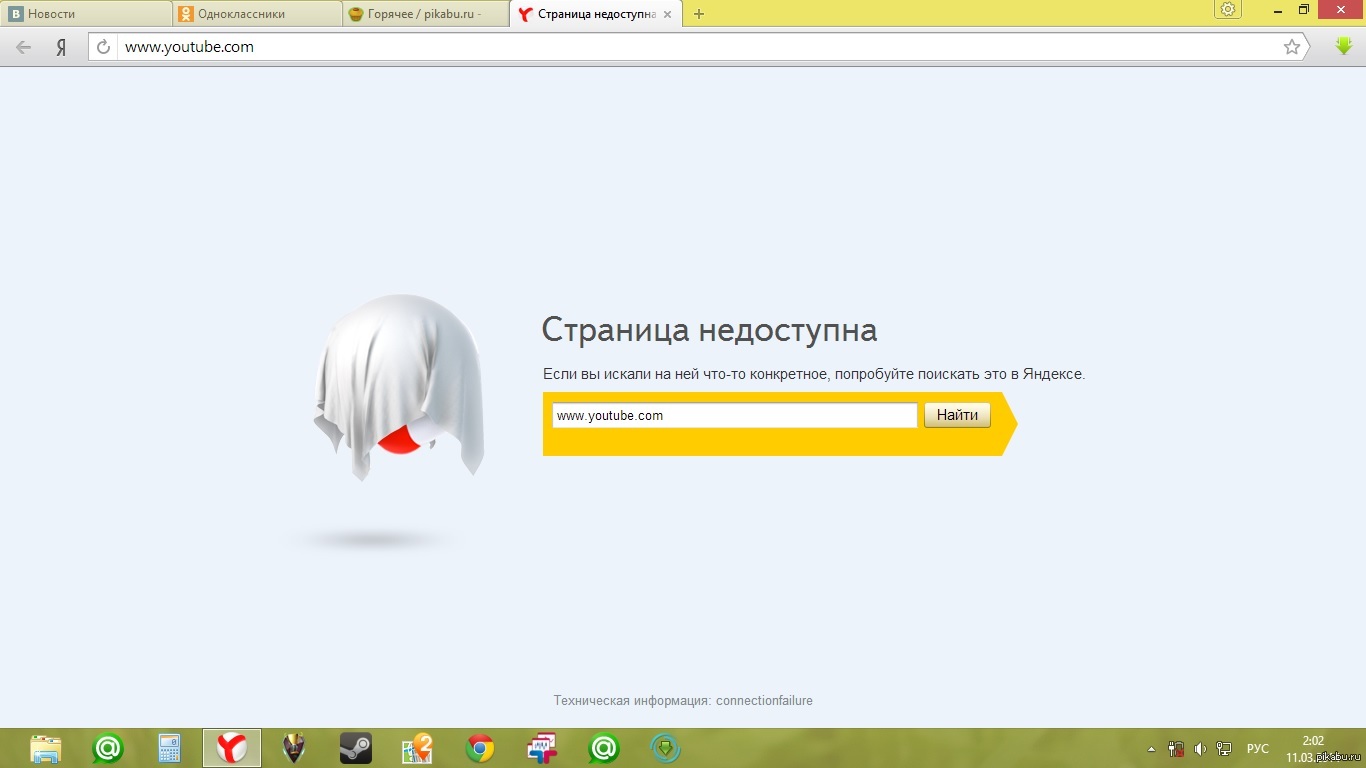
Task: Check the battery power tray icon
Action: coord(1176,749)
